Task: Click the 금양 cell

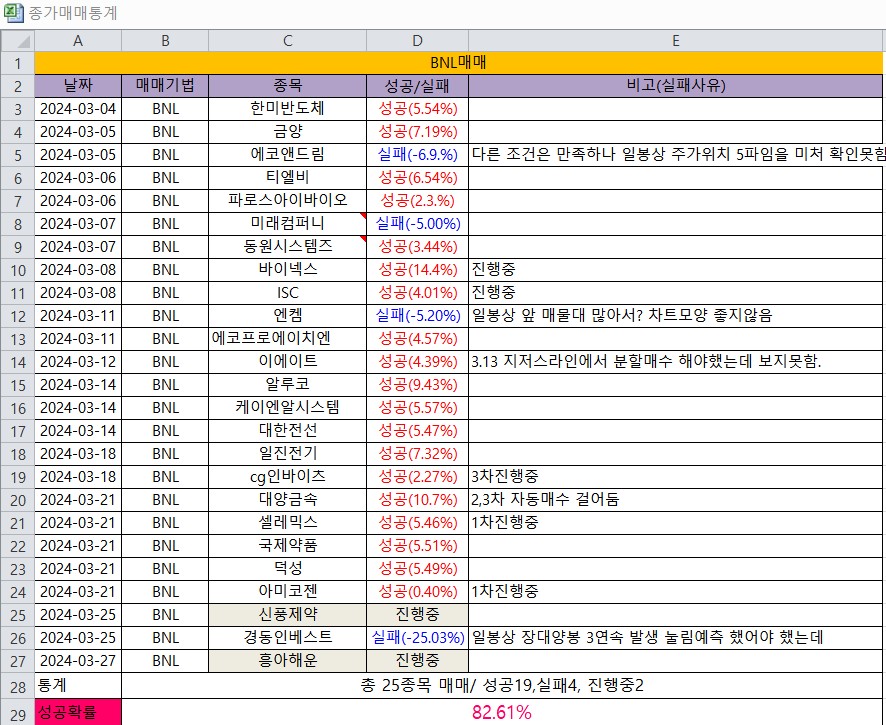Action: 288,132
